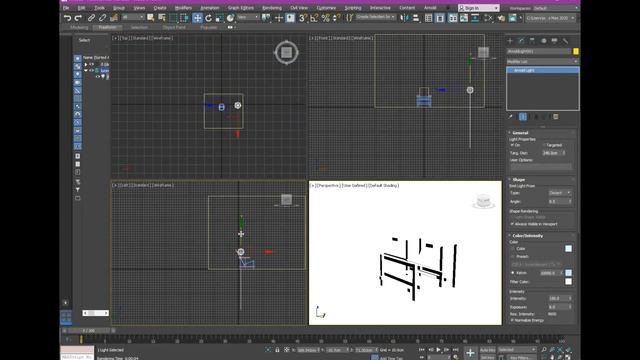Open the Animation menu
The image size is (640, 360).
coord(210,8)
